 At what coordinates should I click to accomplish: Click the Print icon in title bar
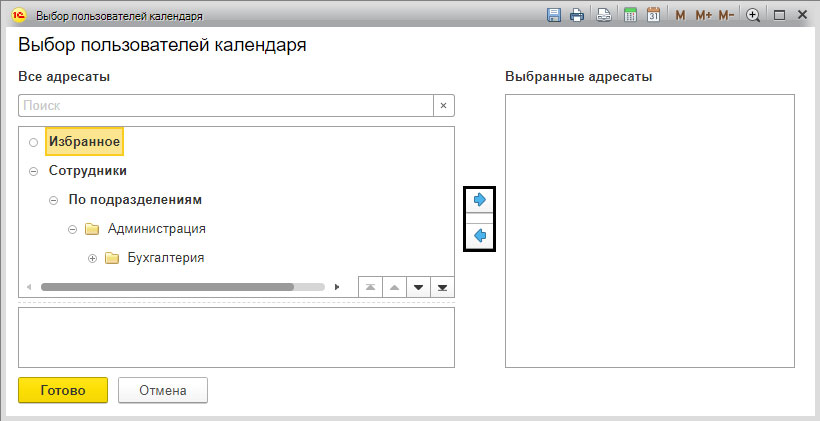(x=577, y=15)
